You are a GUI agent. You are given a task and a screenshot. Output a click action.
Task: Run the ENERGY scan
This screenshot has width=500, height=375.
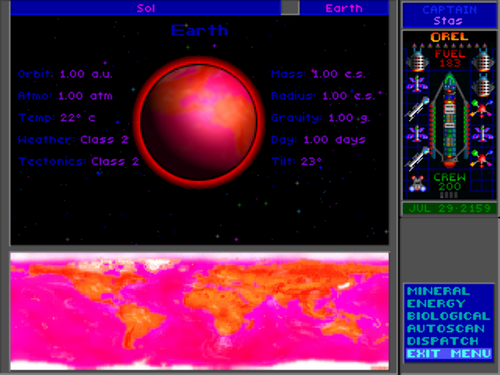pyautogui.click(x=436, y=304)
